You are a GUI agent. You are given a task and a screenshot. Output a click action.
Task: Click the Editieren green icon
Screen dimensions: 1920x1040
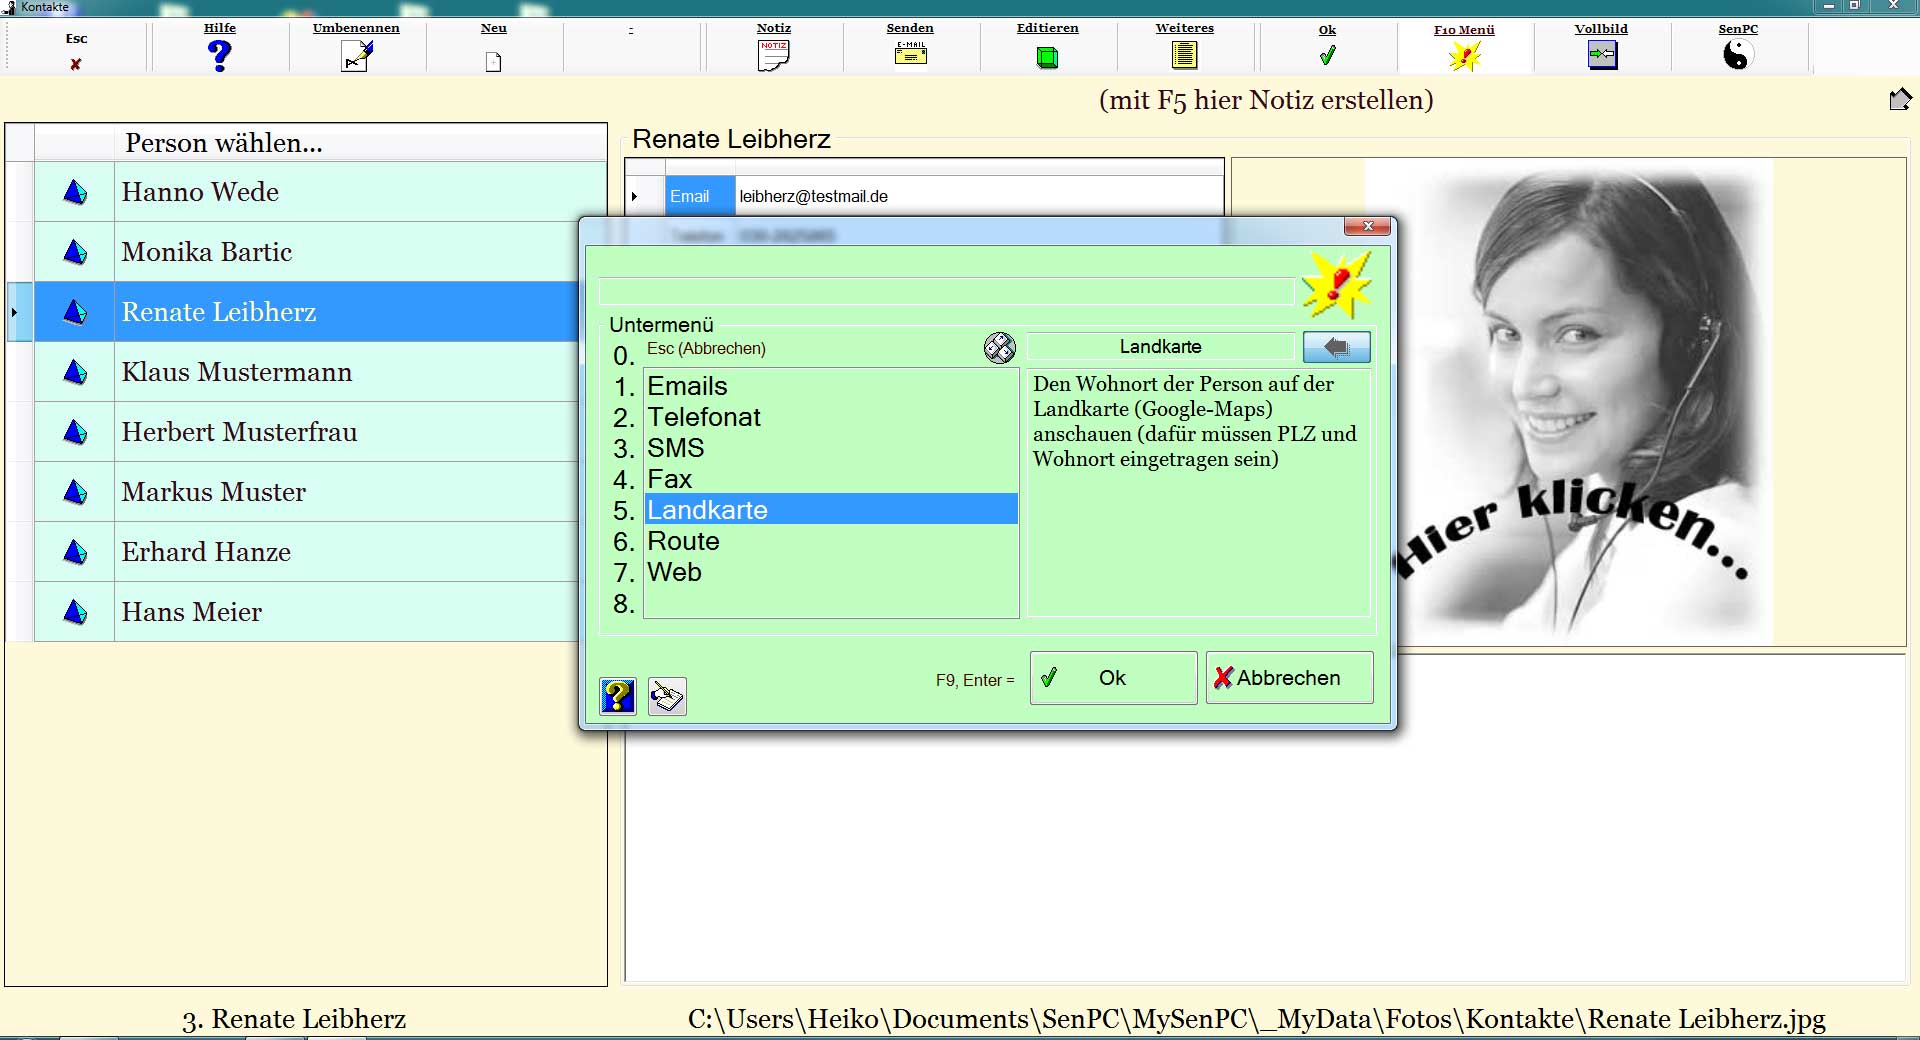point(1047,58)
